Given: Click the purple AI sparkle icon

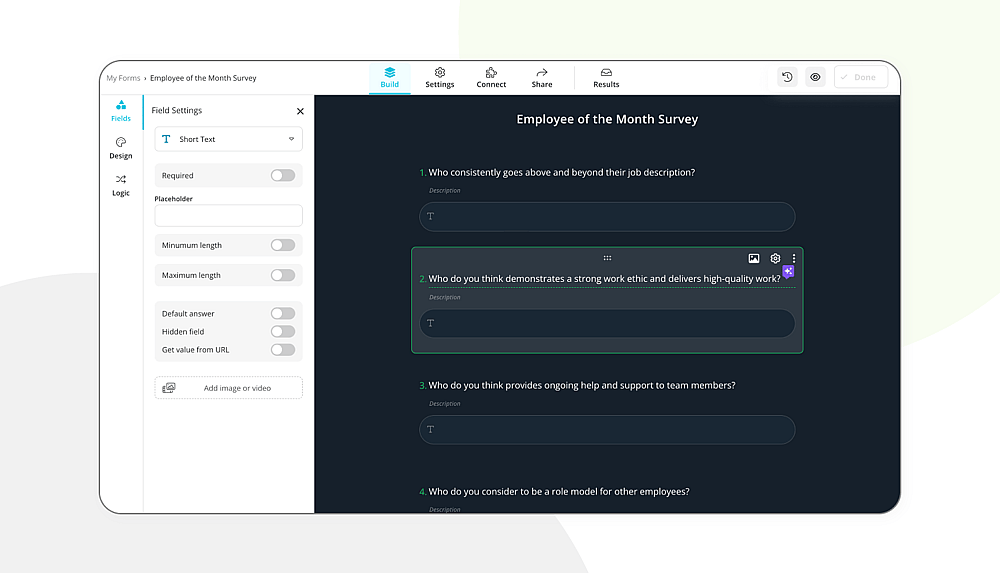Looking at the screenshot, I should click(788, 271).
